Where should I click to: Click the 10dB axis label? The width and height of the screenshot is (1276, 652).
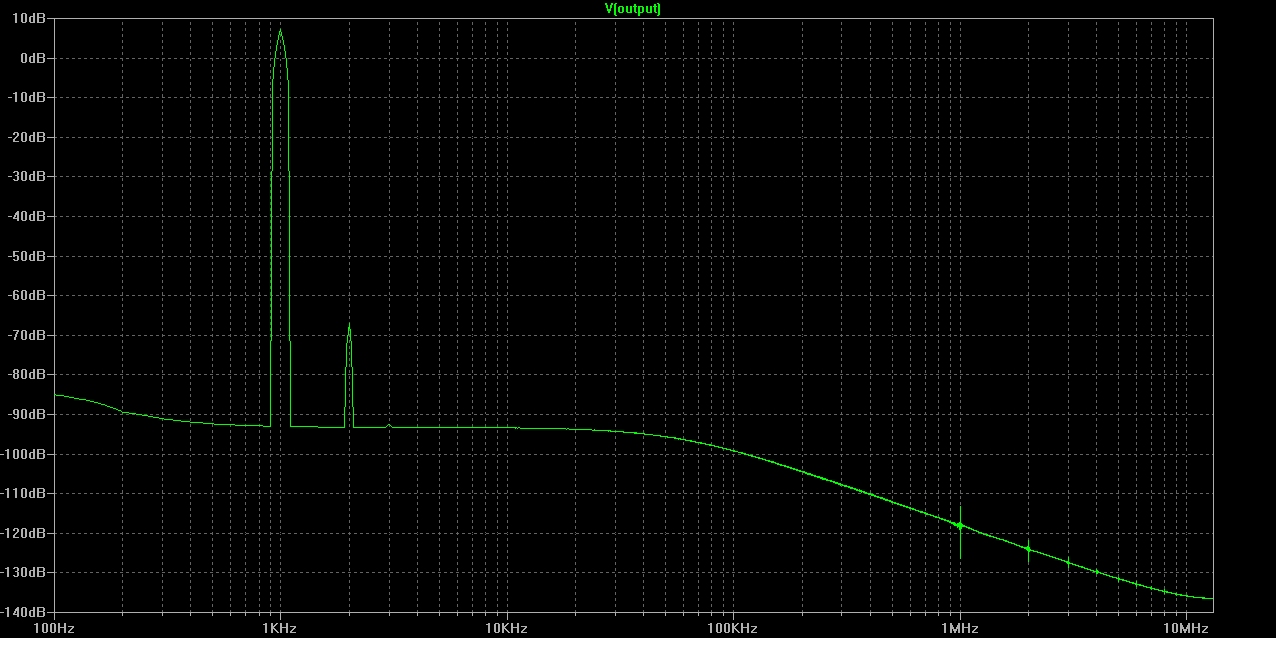click(x=31, y=19)
